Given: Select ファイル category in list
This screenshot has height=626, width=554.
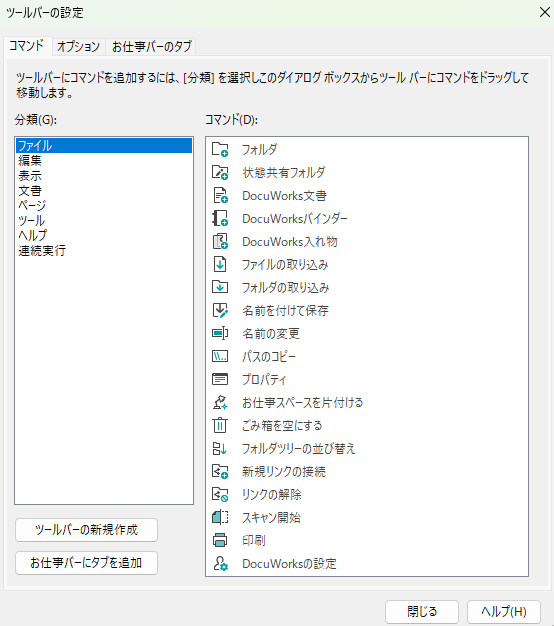Looking at the screenshot, I should (104, 146).
